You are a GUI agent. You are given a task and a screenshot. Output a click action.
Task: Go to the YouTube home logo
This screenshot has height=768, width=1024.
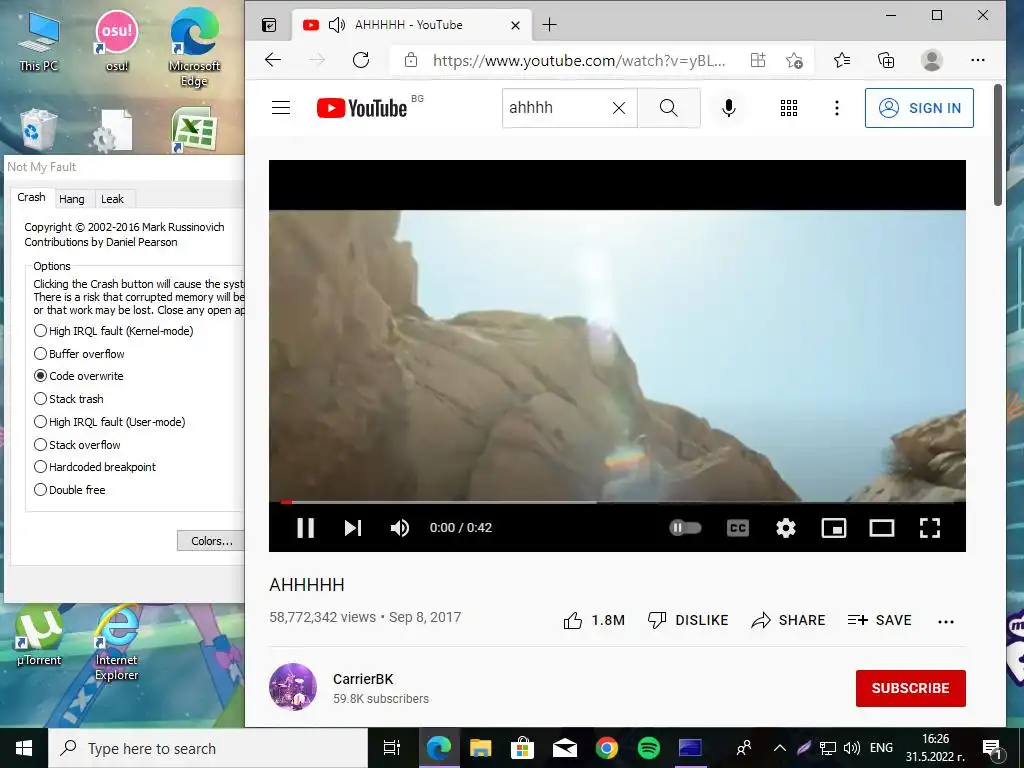[x=362, y=108]
